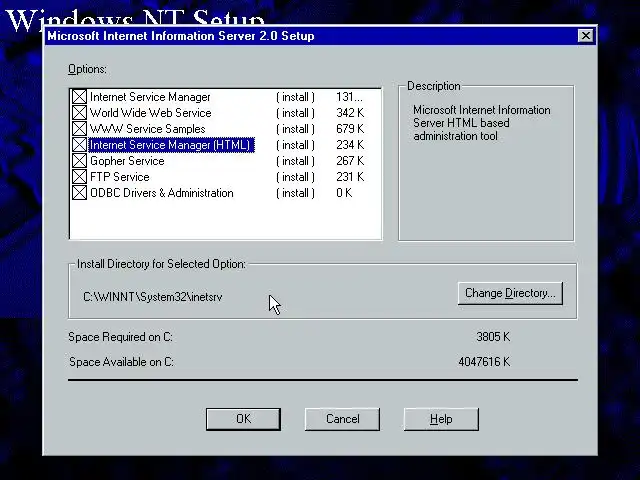Select the Internet Service Manager row label
The height and width of the screenshot is (480, 640).
150,97
